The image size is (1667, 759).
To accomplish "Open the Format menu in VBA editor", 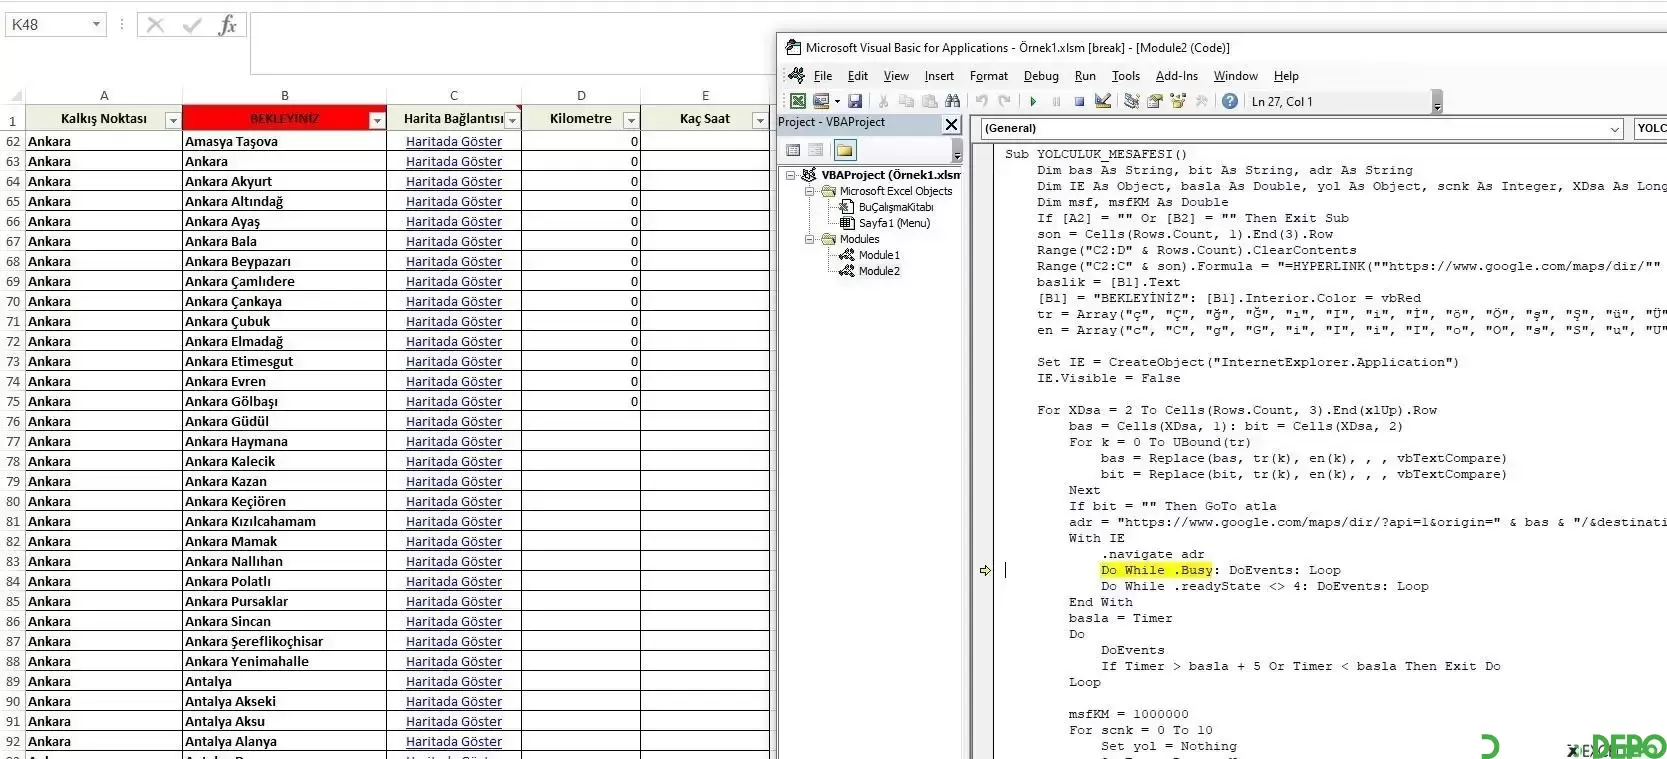I will 989,76.
